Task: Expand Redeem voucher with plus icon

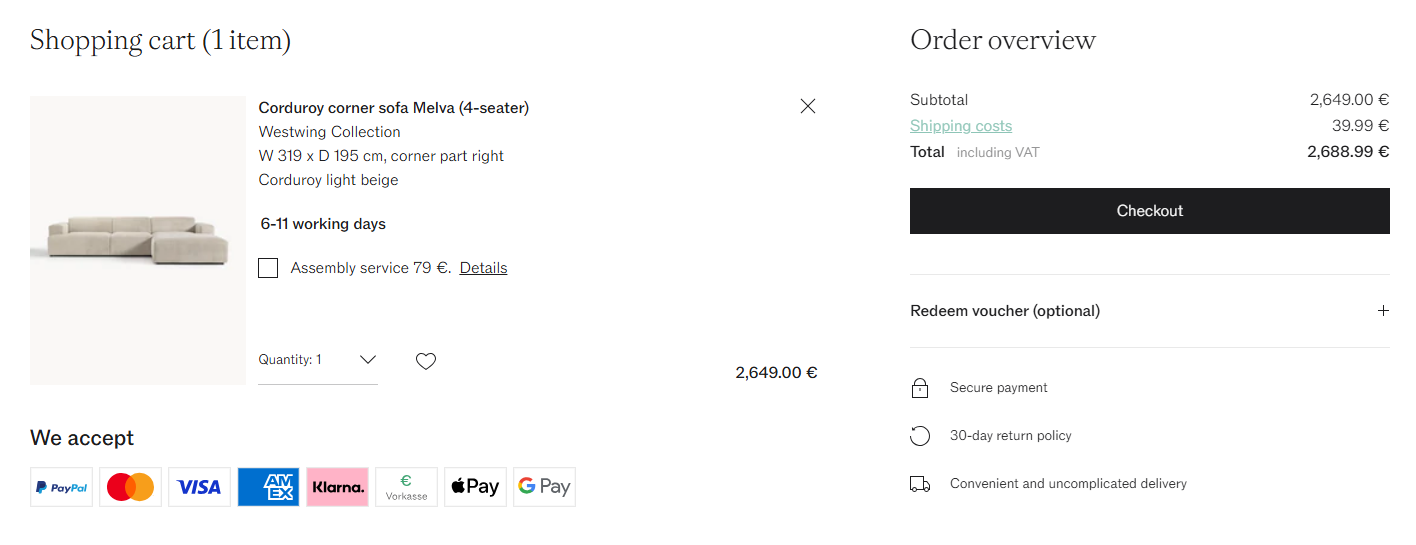Action: tap(1383, 311)
